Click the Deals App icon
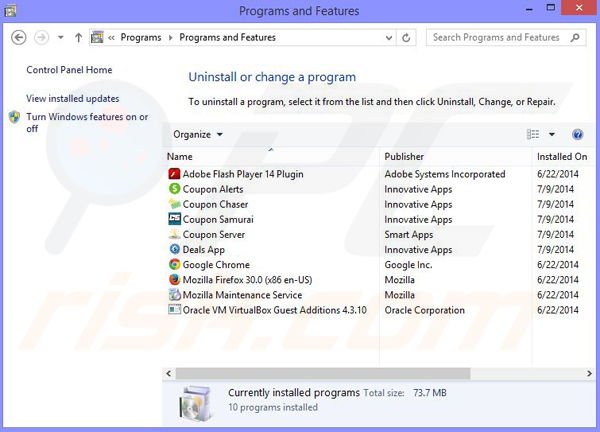This screenshot has width=600, height=432. (174, 249)
